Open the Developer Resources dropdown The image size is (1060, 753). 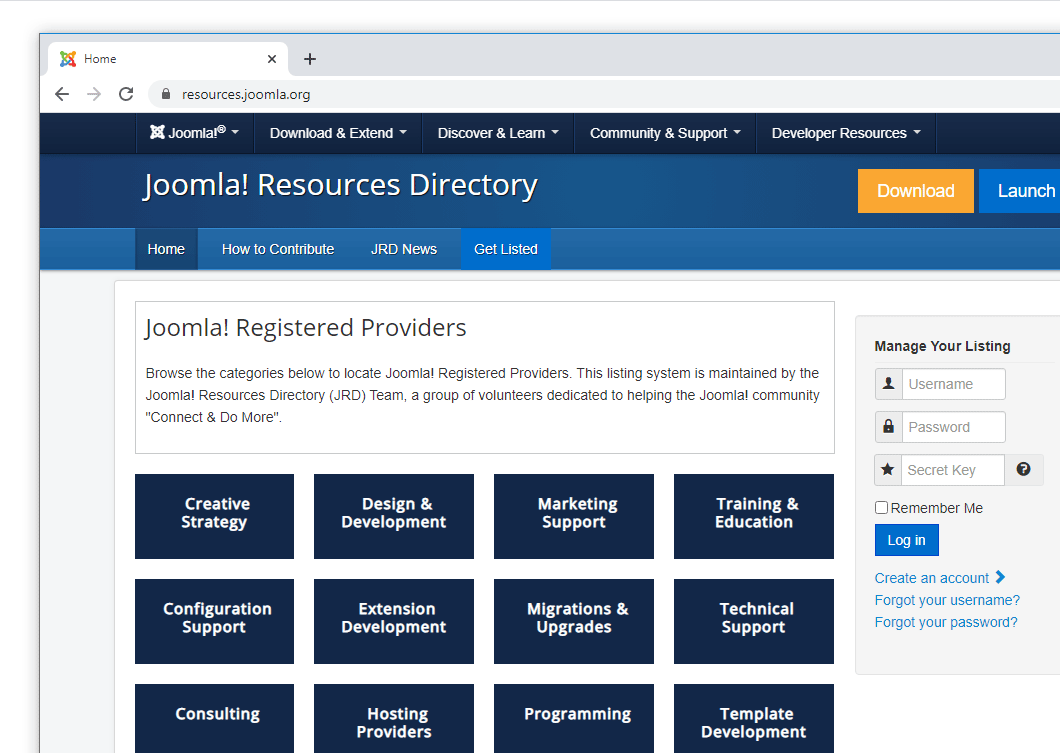pos(846,133)
